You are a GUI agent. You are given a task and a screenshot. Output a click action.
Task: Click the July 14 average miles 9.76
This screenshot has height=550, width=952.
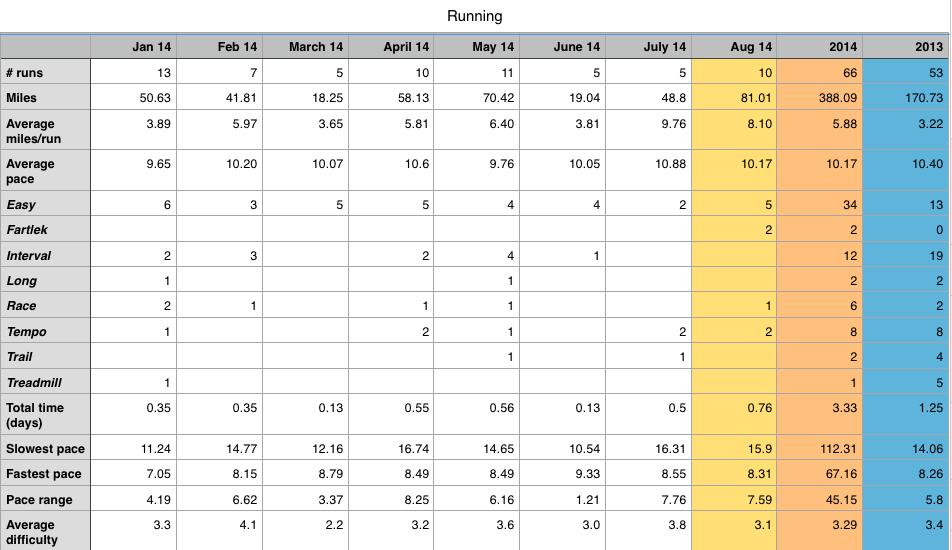click(x=648, y=130)
